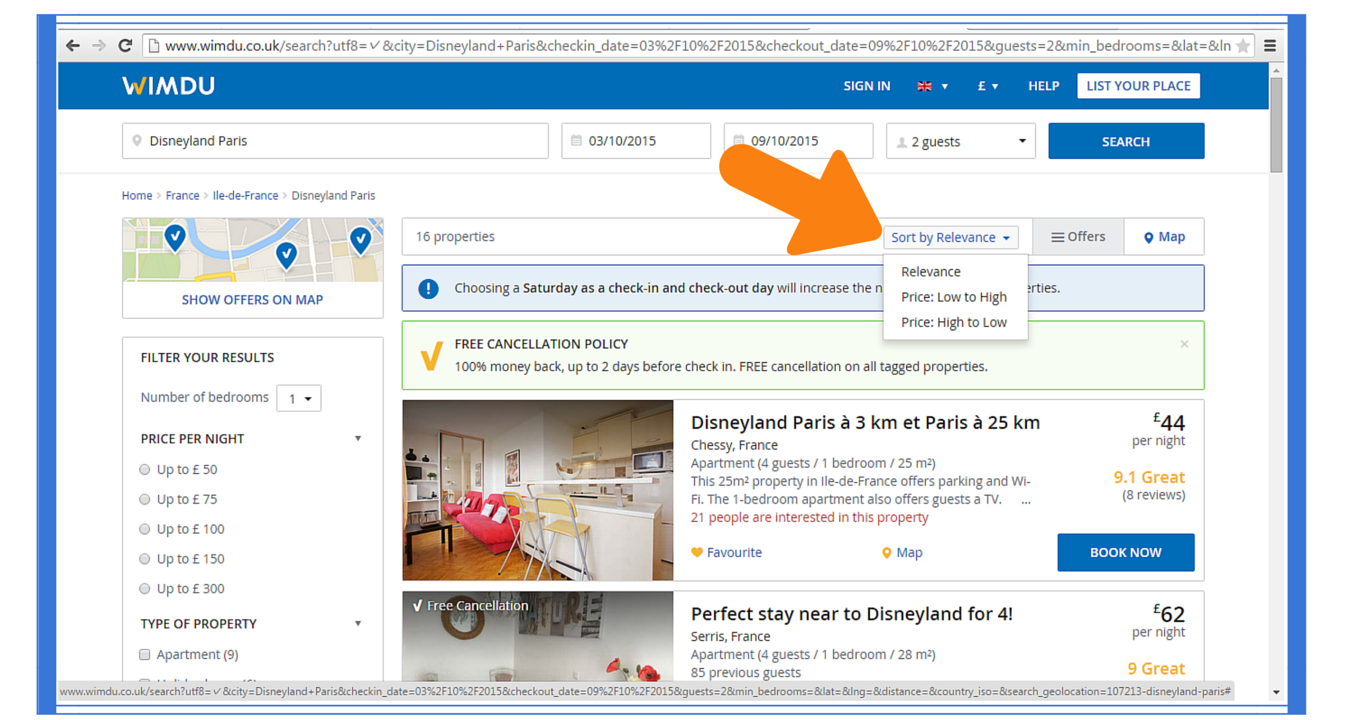Screen dimensions: 1350x720
Task: Open the check-in date 03/10/2015 field
Action: point(636,141)
